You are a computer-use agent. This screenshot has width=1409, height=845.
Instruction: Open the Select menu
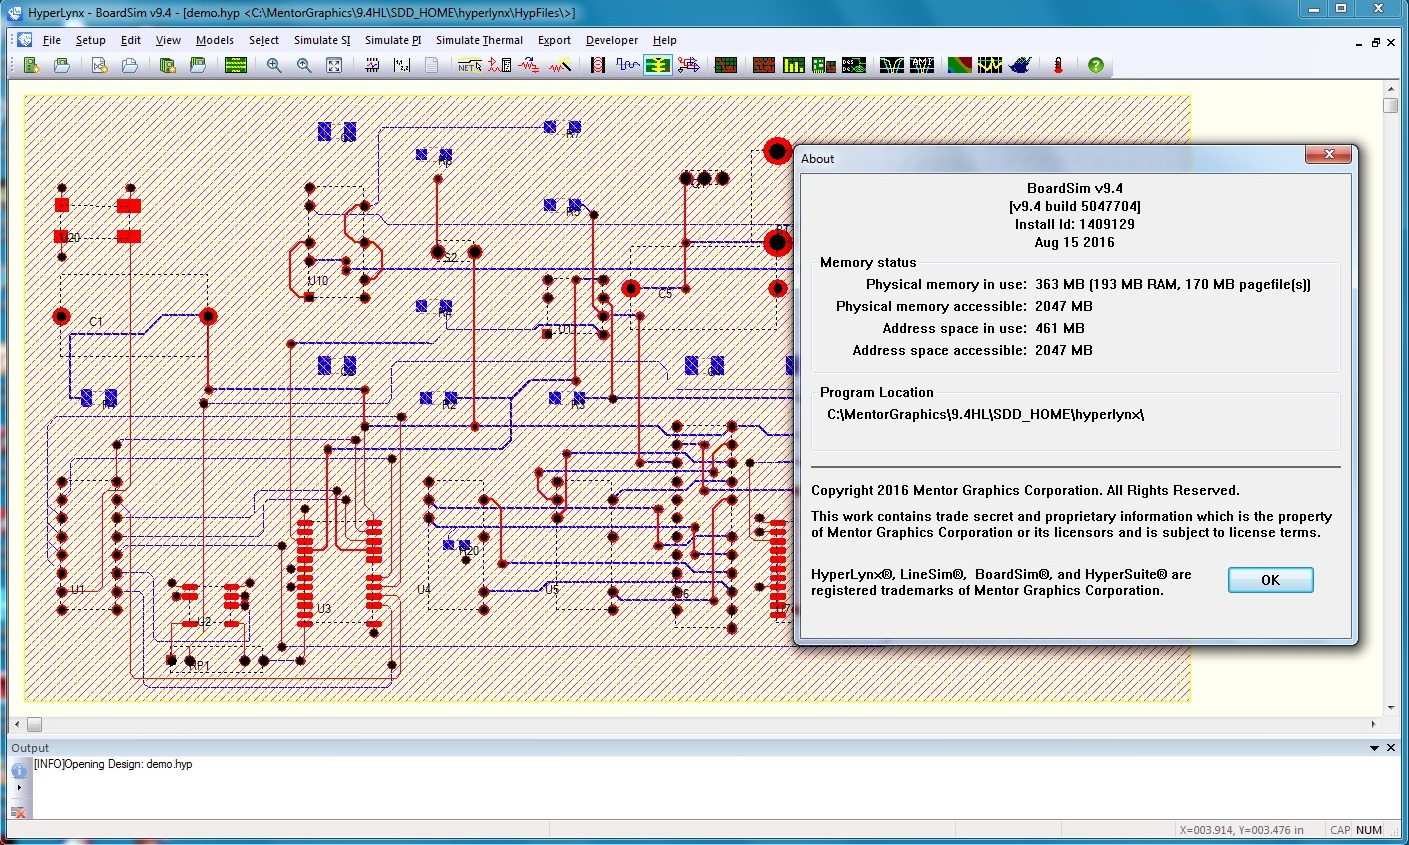[264, 40]
